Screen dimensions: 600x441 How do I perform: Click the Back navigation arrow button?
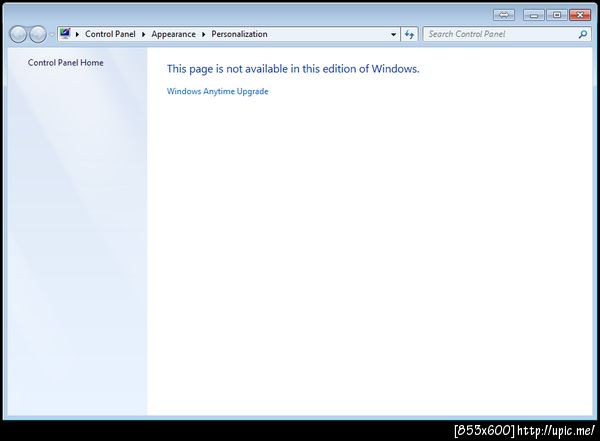(18, 34)
